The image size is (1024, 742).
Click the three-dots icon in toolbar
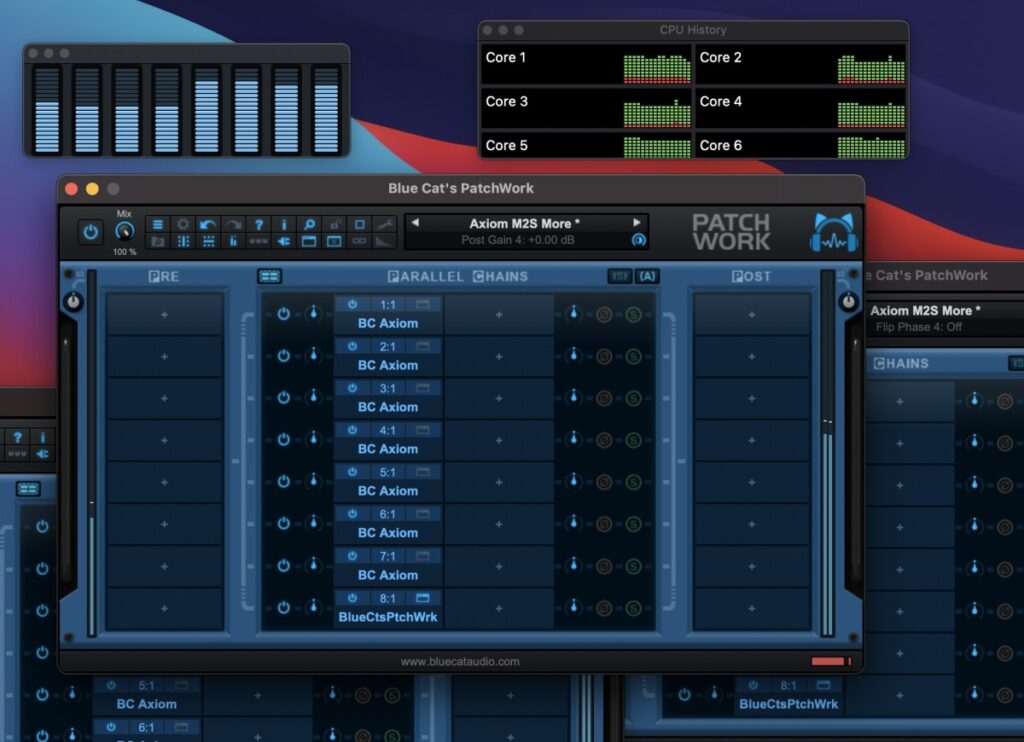(259, 241)
